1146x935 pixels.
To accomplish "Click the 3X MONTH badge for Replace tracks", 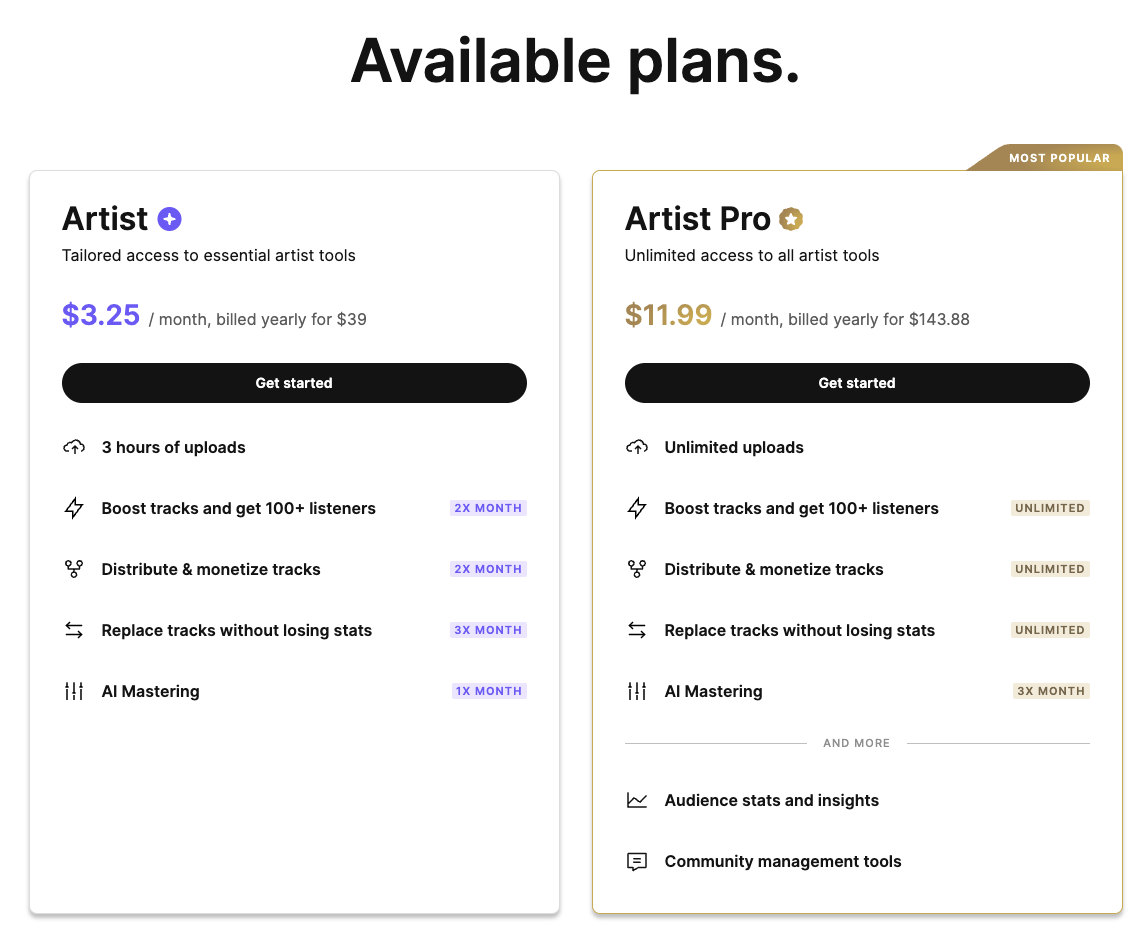I will coord(488,630).
